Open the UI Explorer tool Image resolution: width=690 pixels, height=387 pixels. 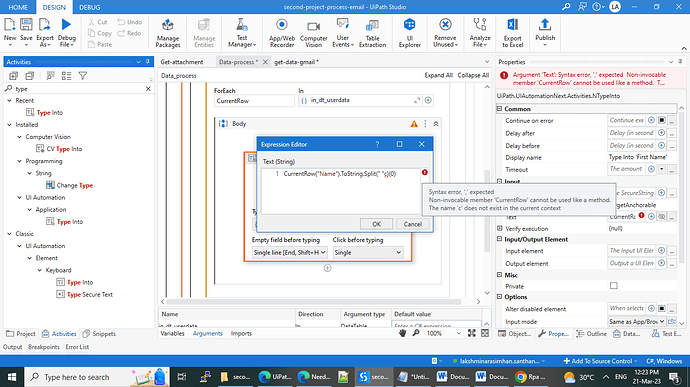pyautogui.click(x=409, y=33)
